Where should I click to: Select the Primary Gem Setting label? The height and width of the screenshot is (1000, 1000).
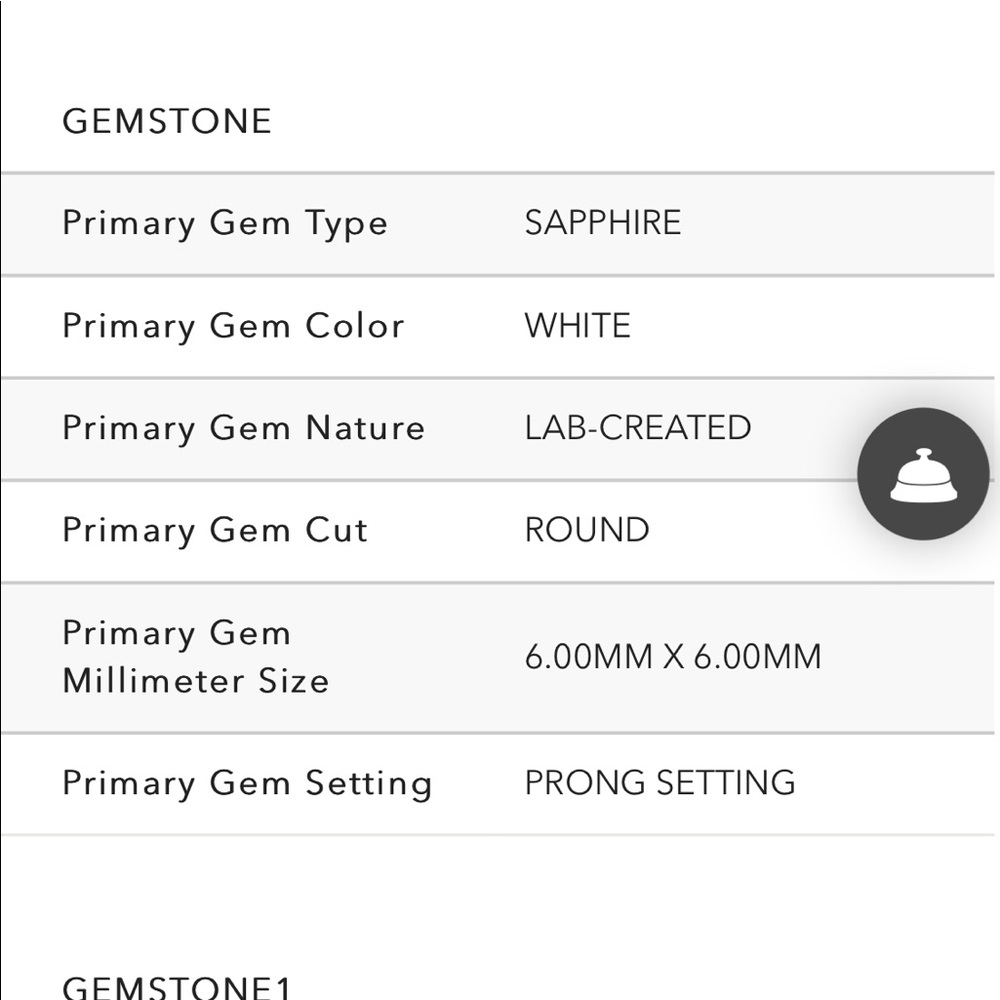[x=247, y=784]
